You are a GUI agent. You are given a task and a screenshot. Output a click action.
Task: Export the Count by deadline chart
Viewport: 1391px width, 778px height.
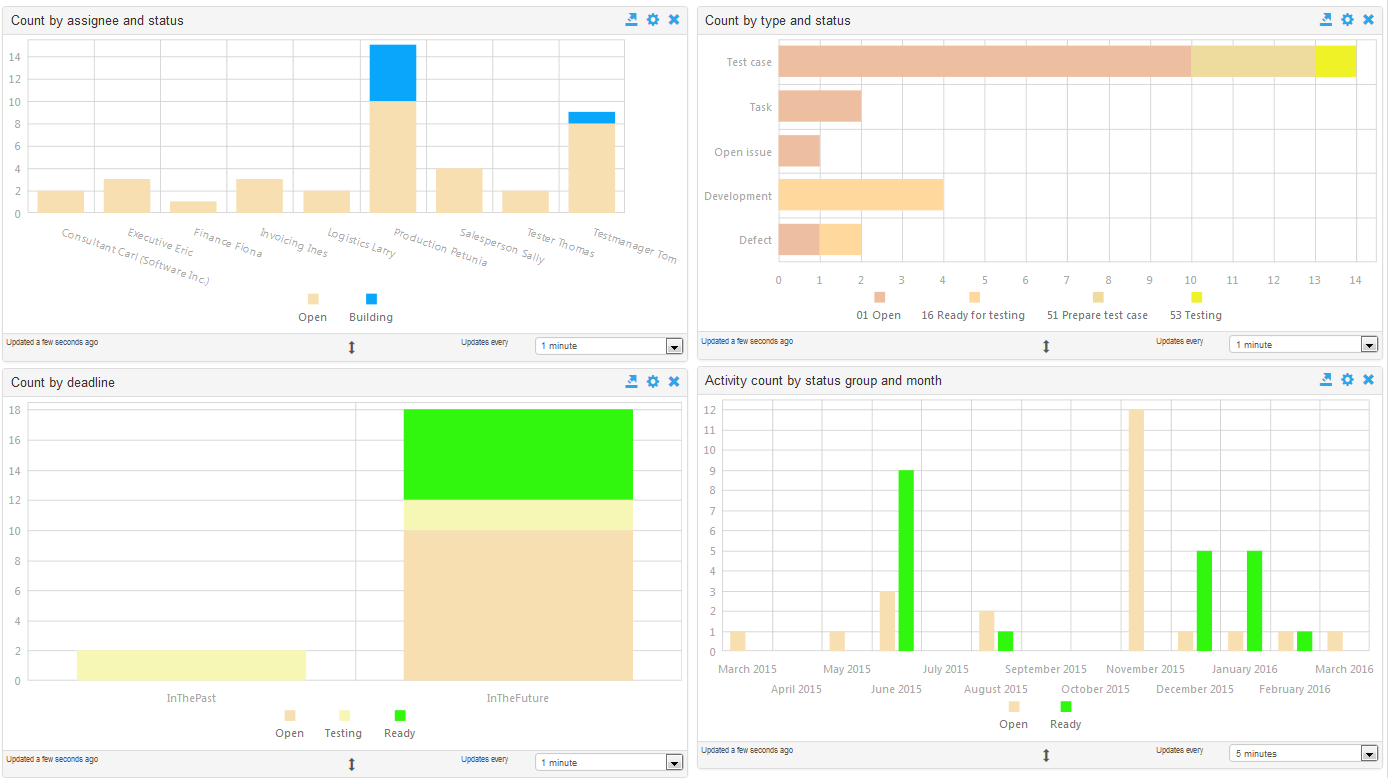click(x=631, y=382)
